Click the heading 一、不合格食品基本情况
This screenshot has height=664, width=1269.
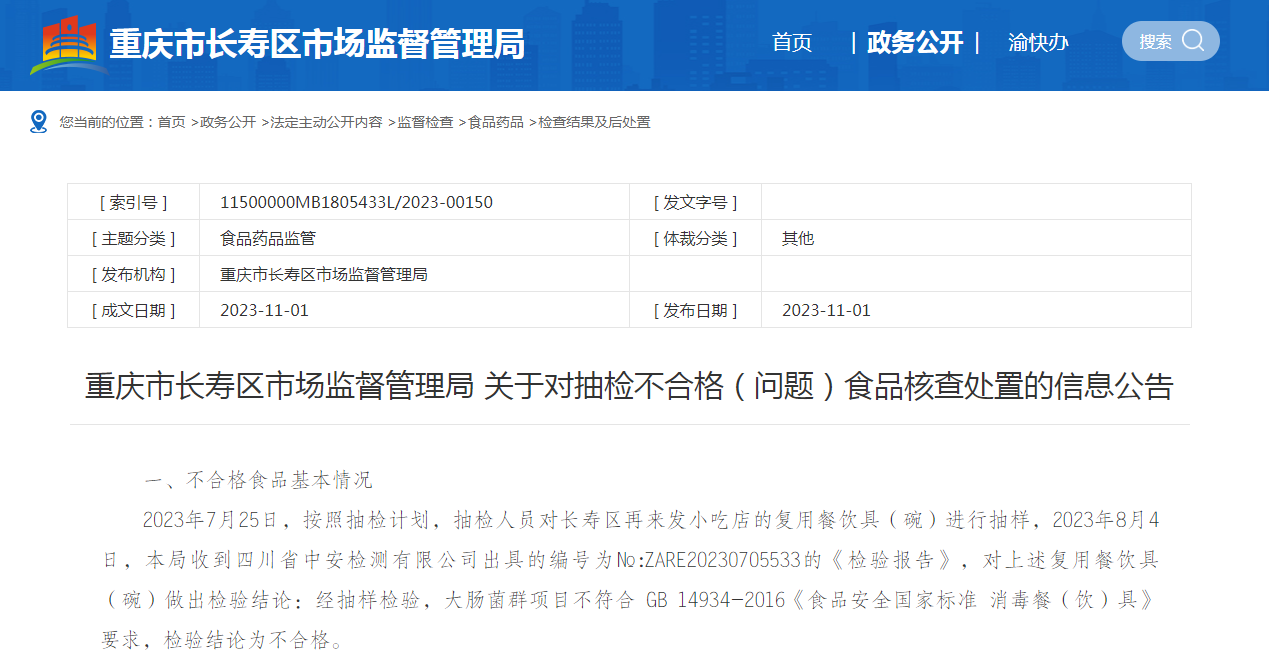[x=258, y=480]
